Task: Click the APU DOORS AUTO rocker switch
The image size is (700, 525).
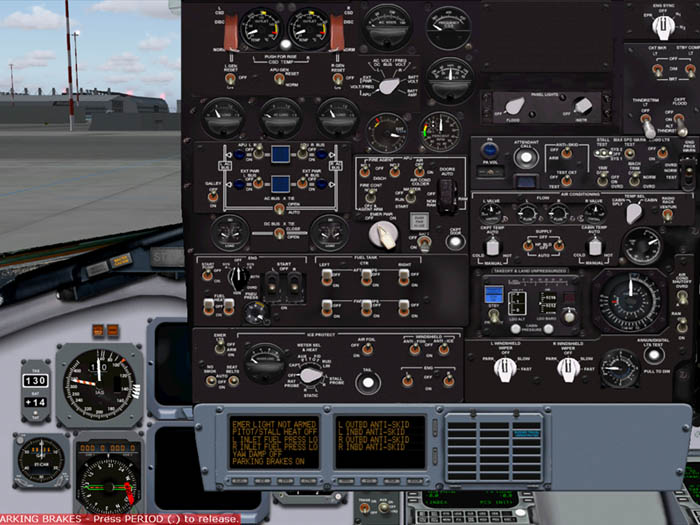Action: point(448,196)
